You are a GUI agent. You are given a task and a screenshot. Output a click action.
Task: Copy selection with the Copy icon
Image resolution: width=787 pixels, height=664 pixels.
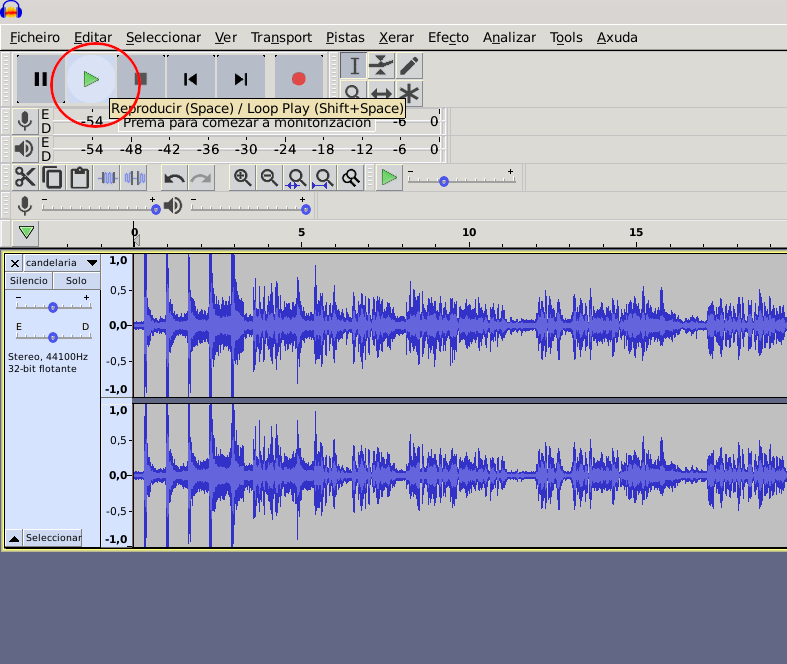click(52, 178)
